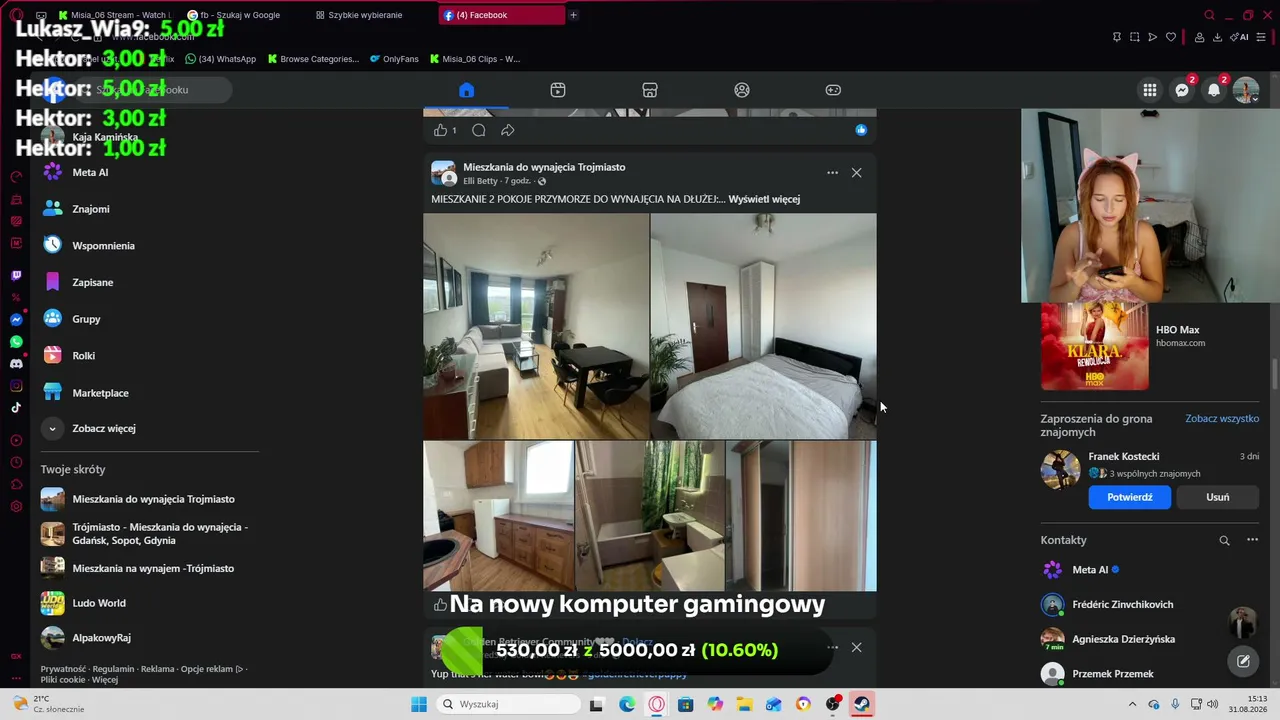The height and width of the screenshot is (720, 1280).
Task: Open the Facebook Reels video icon
Action: [x=558, y=90]
